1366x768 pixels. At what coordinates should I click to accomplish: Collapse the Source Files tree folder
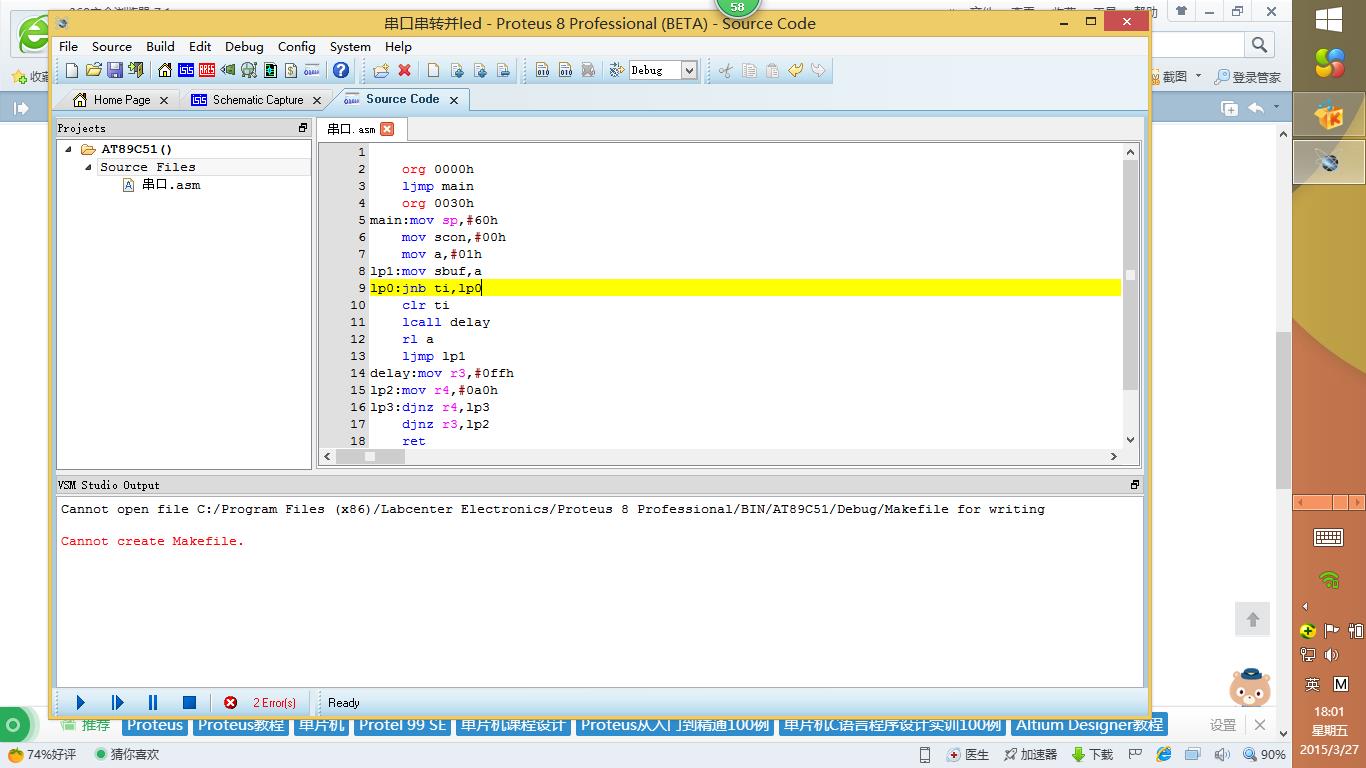pyautogui.click(x=88, y=167)
